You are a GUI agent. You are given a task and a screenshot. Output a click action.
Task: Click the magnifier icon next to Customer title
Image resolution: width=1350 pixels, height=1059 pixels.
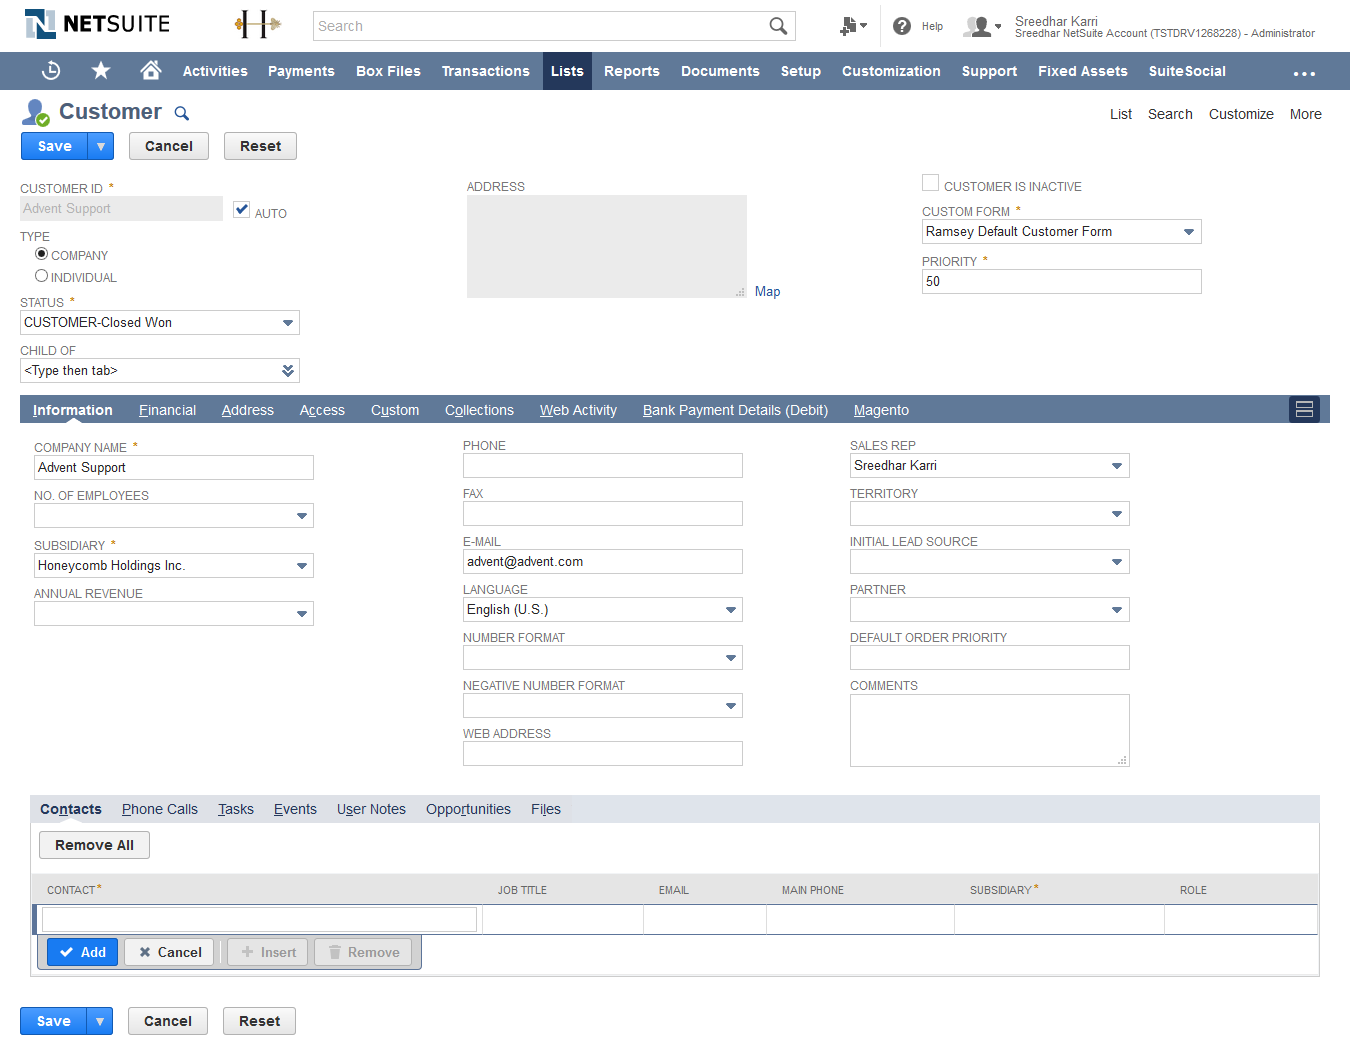pos(182,113)
